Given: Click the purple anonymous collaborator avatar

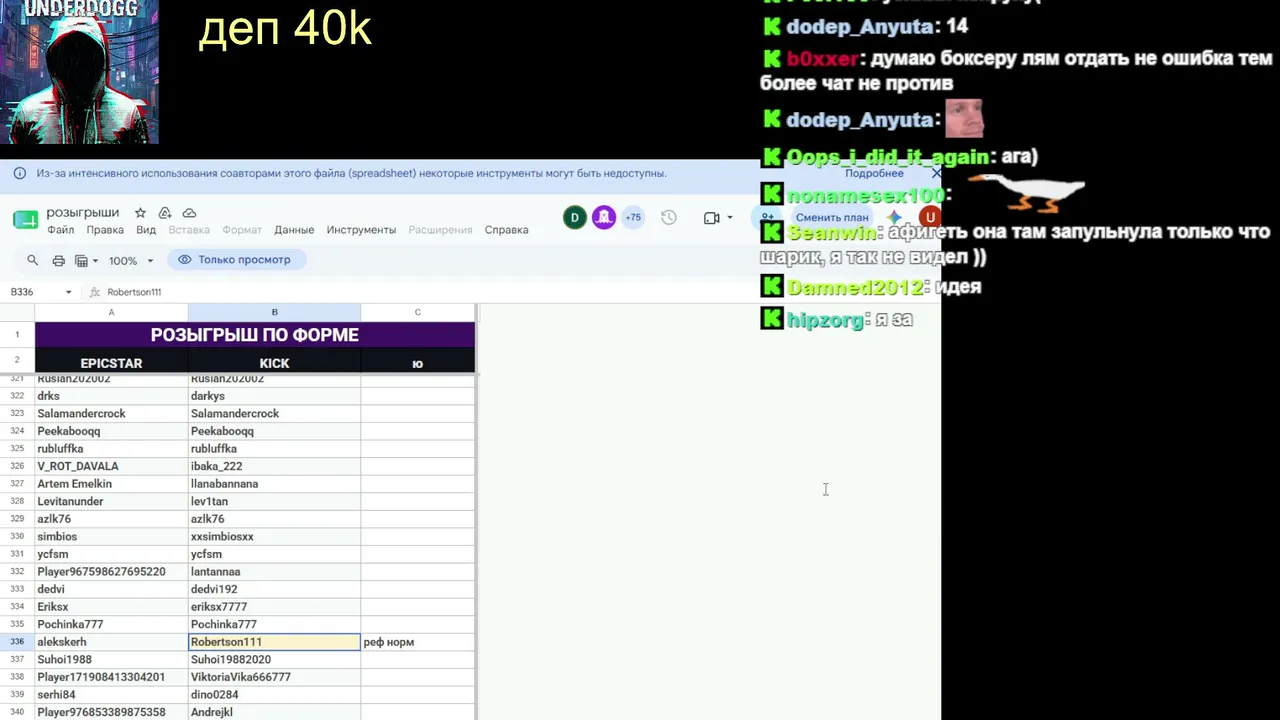Looking at the screenshot, I should [x=604, y=217].
